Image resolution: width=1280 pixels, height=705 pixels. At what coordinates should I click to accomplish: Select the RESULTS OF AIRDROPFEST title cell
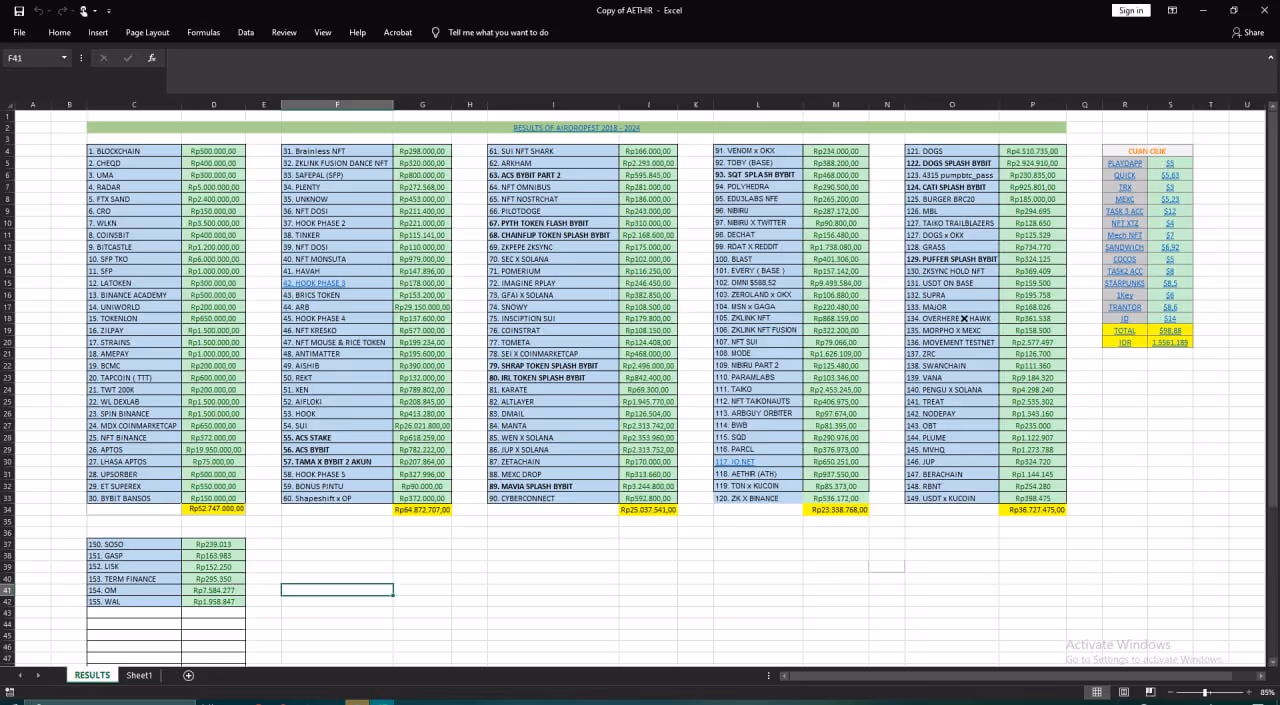tap(576, 128)
